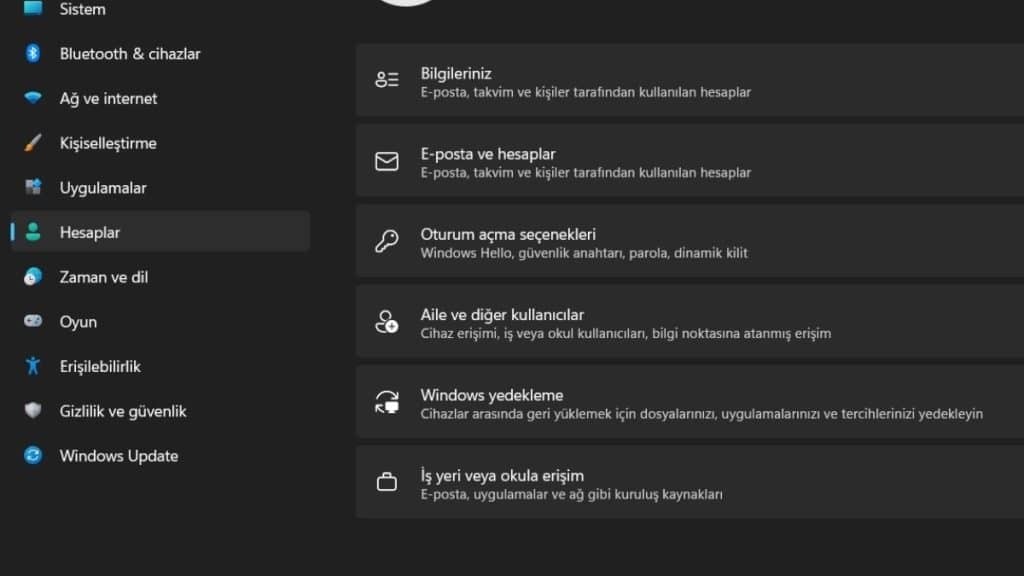Select the Hesaplar sidebar item
1024x576 pixels.
[x=160, y=232]
